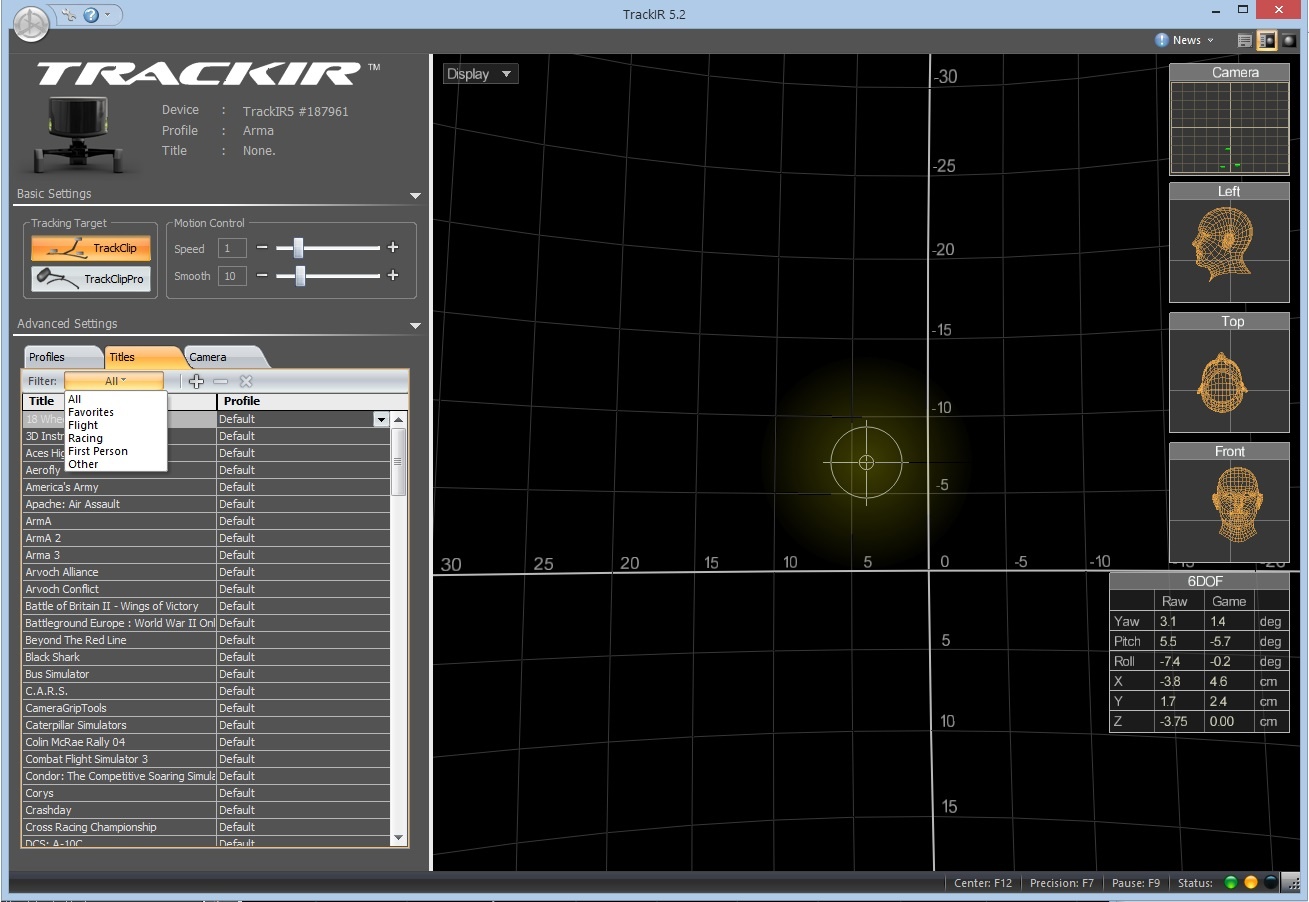The height and width of the screenshot is (902, 1309).
Task: Click the Default profile cell for Crashday
Action: pos(303,810)
